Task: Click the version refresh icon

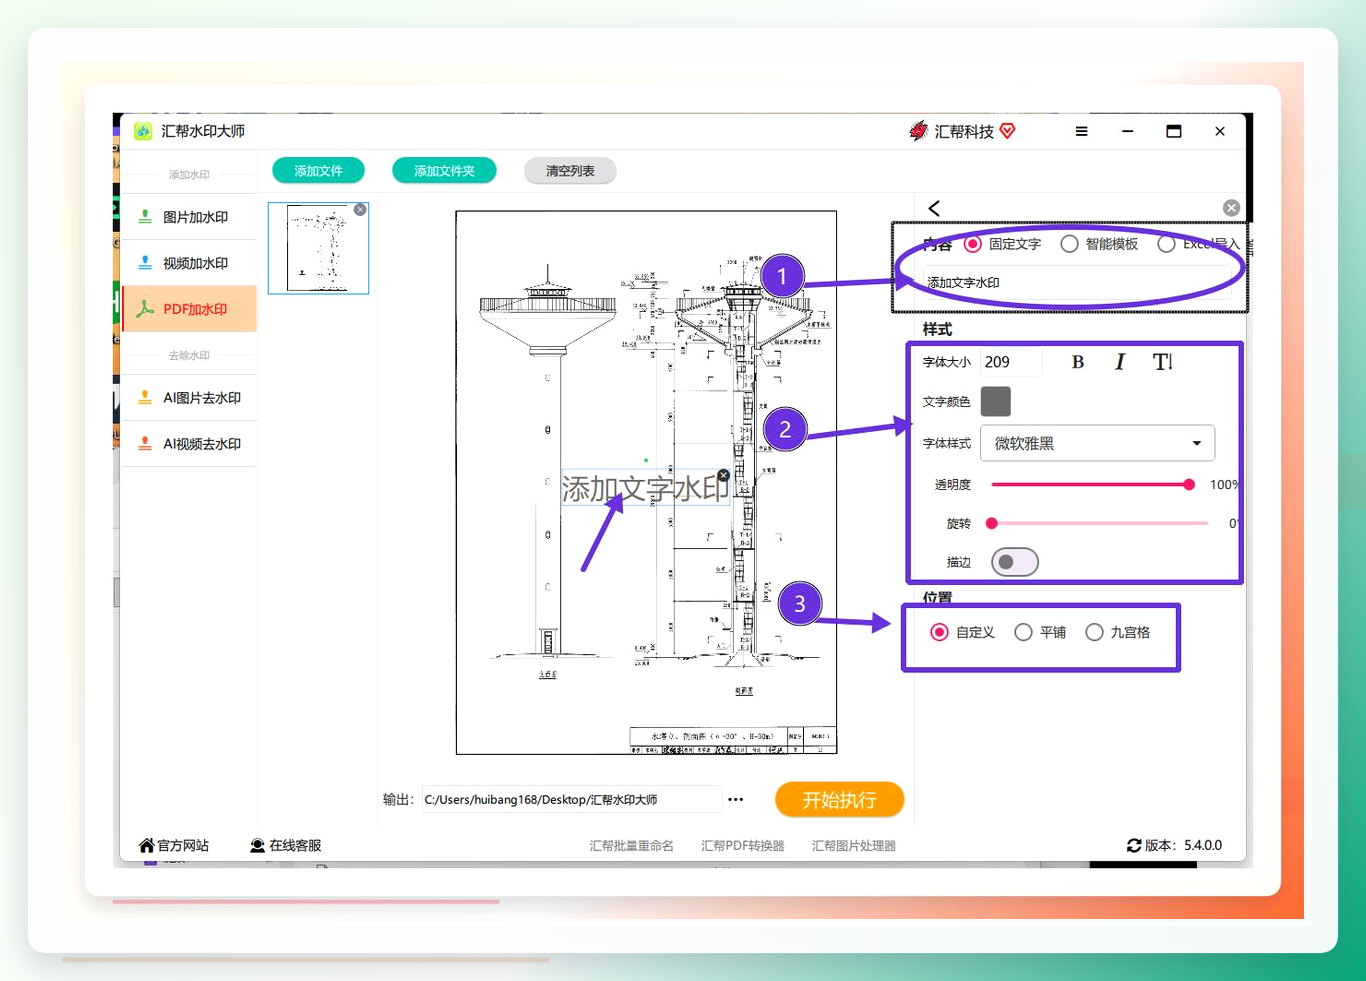Action: (1134, 845)
